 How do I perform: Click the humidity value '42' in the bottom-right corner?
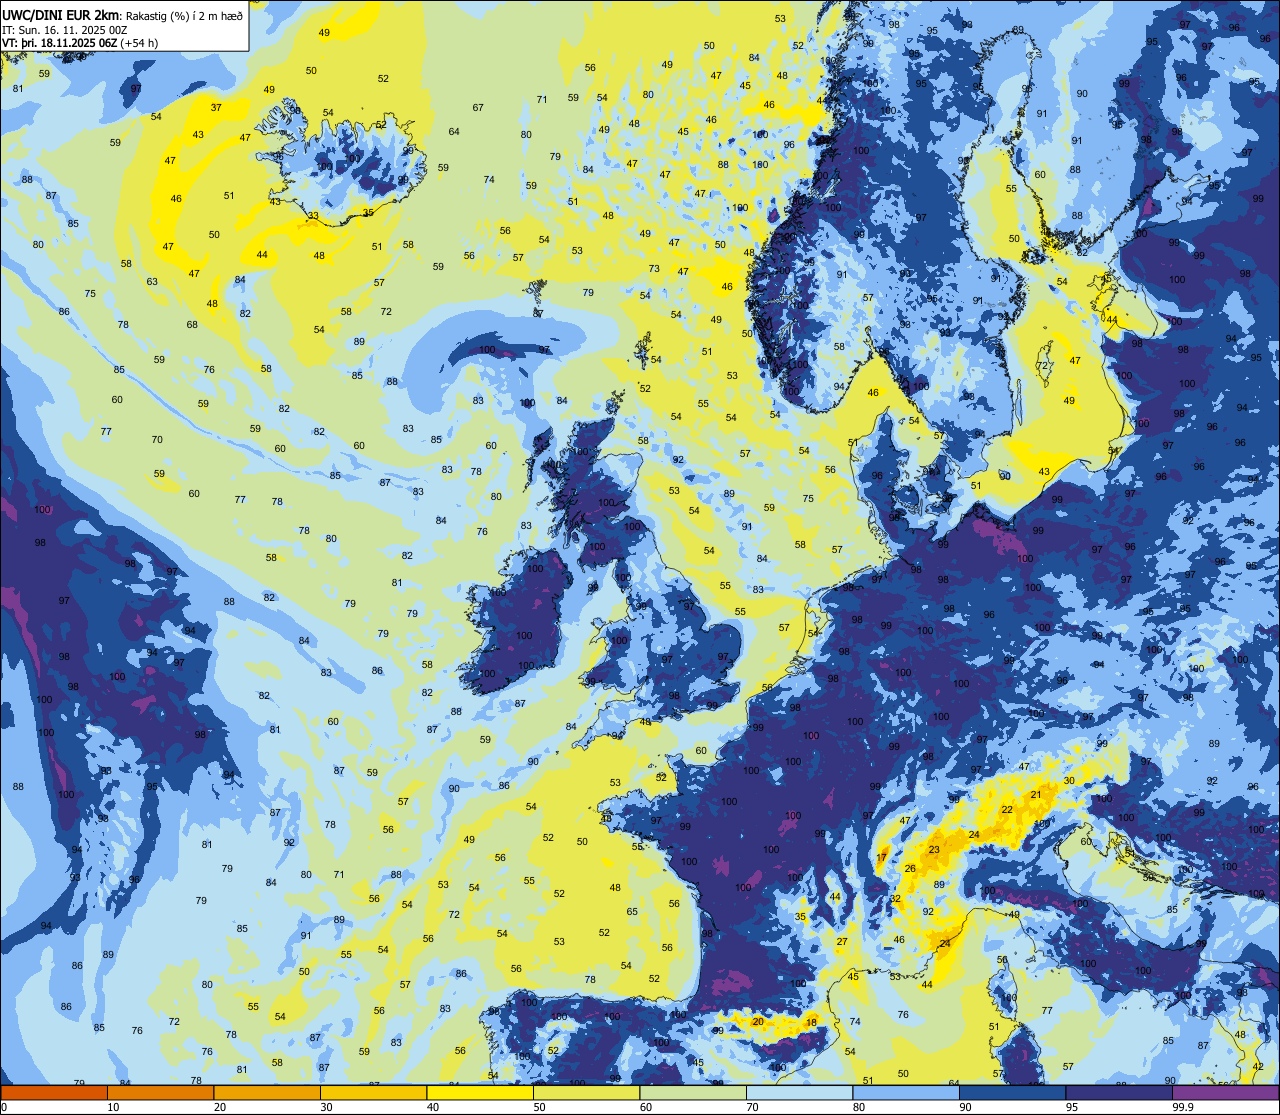tap(1258, 1066)
